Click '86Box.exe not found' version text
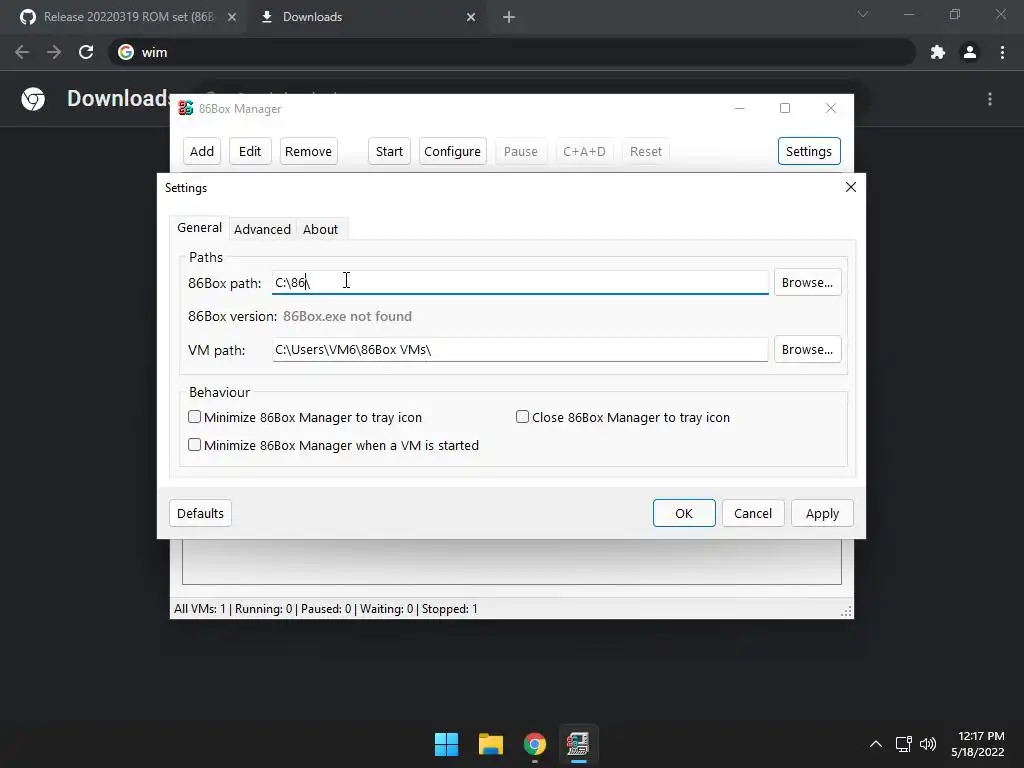The height and width of the screenshot is (768, 1024). [x=347, y=316]
